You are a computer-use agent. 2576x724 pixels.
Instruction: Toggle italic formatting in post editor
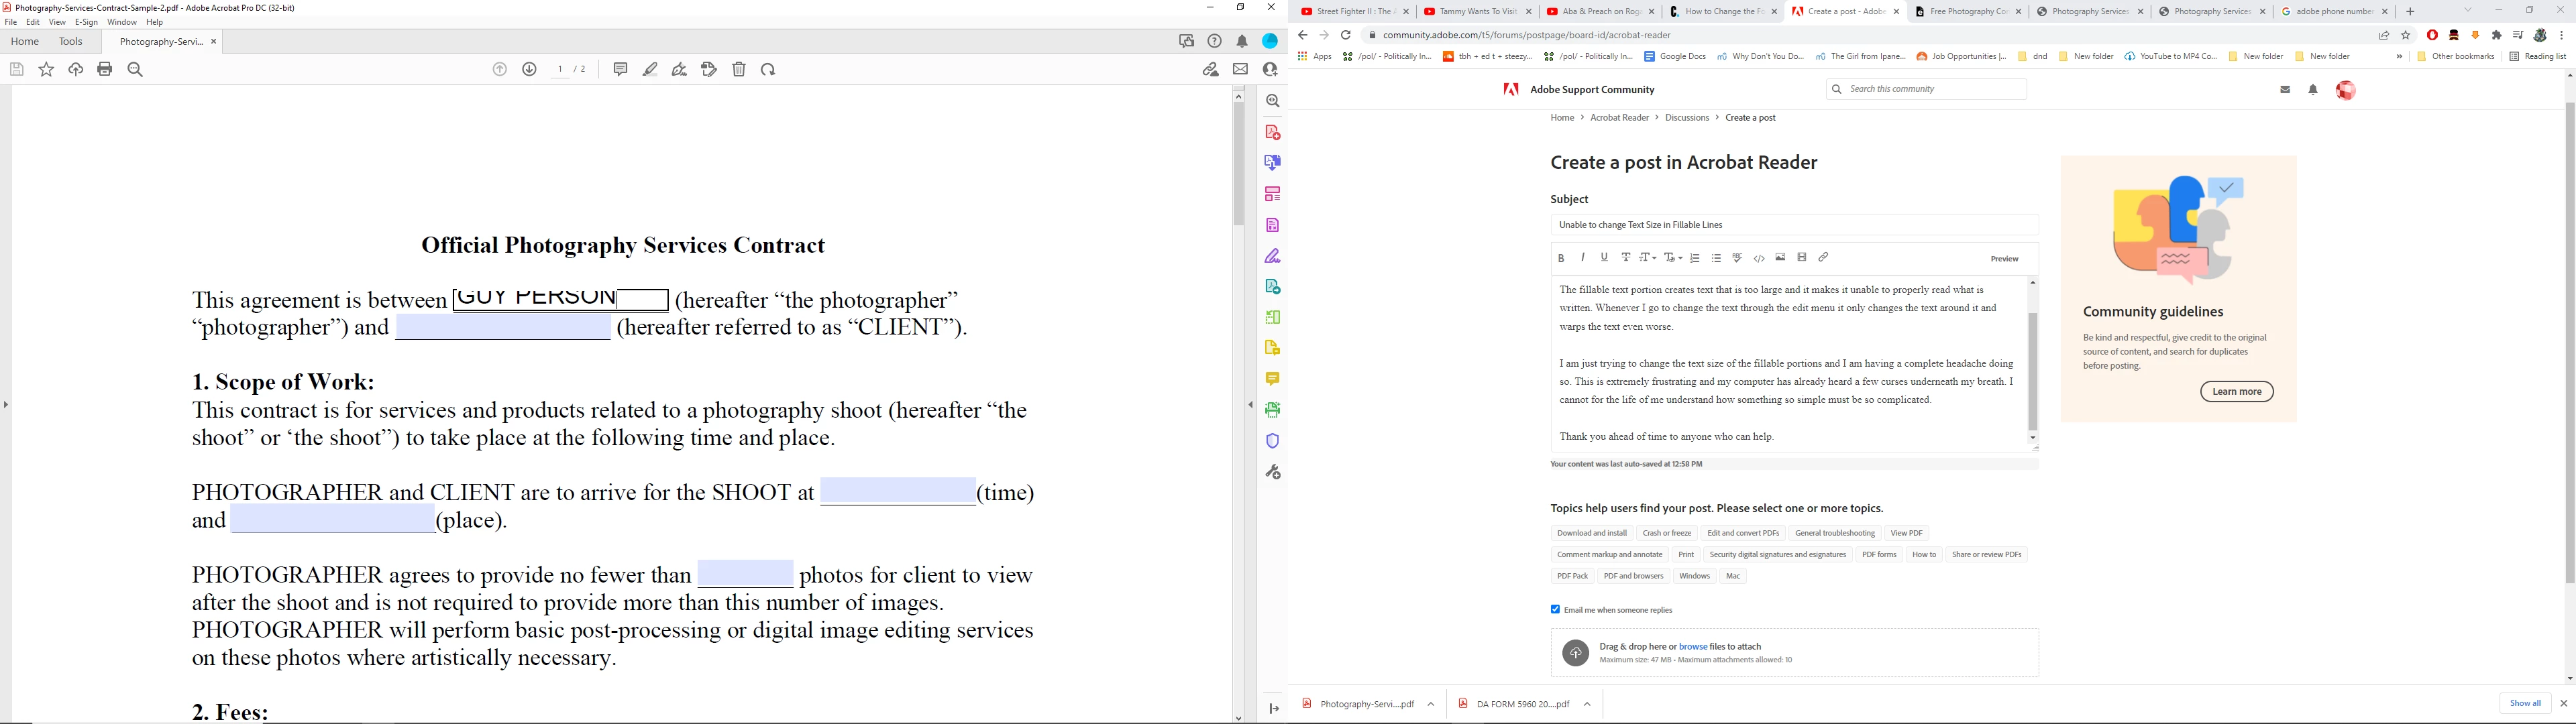pyautogui.click(x=1583, y=258)
